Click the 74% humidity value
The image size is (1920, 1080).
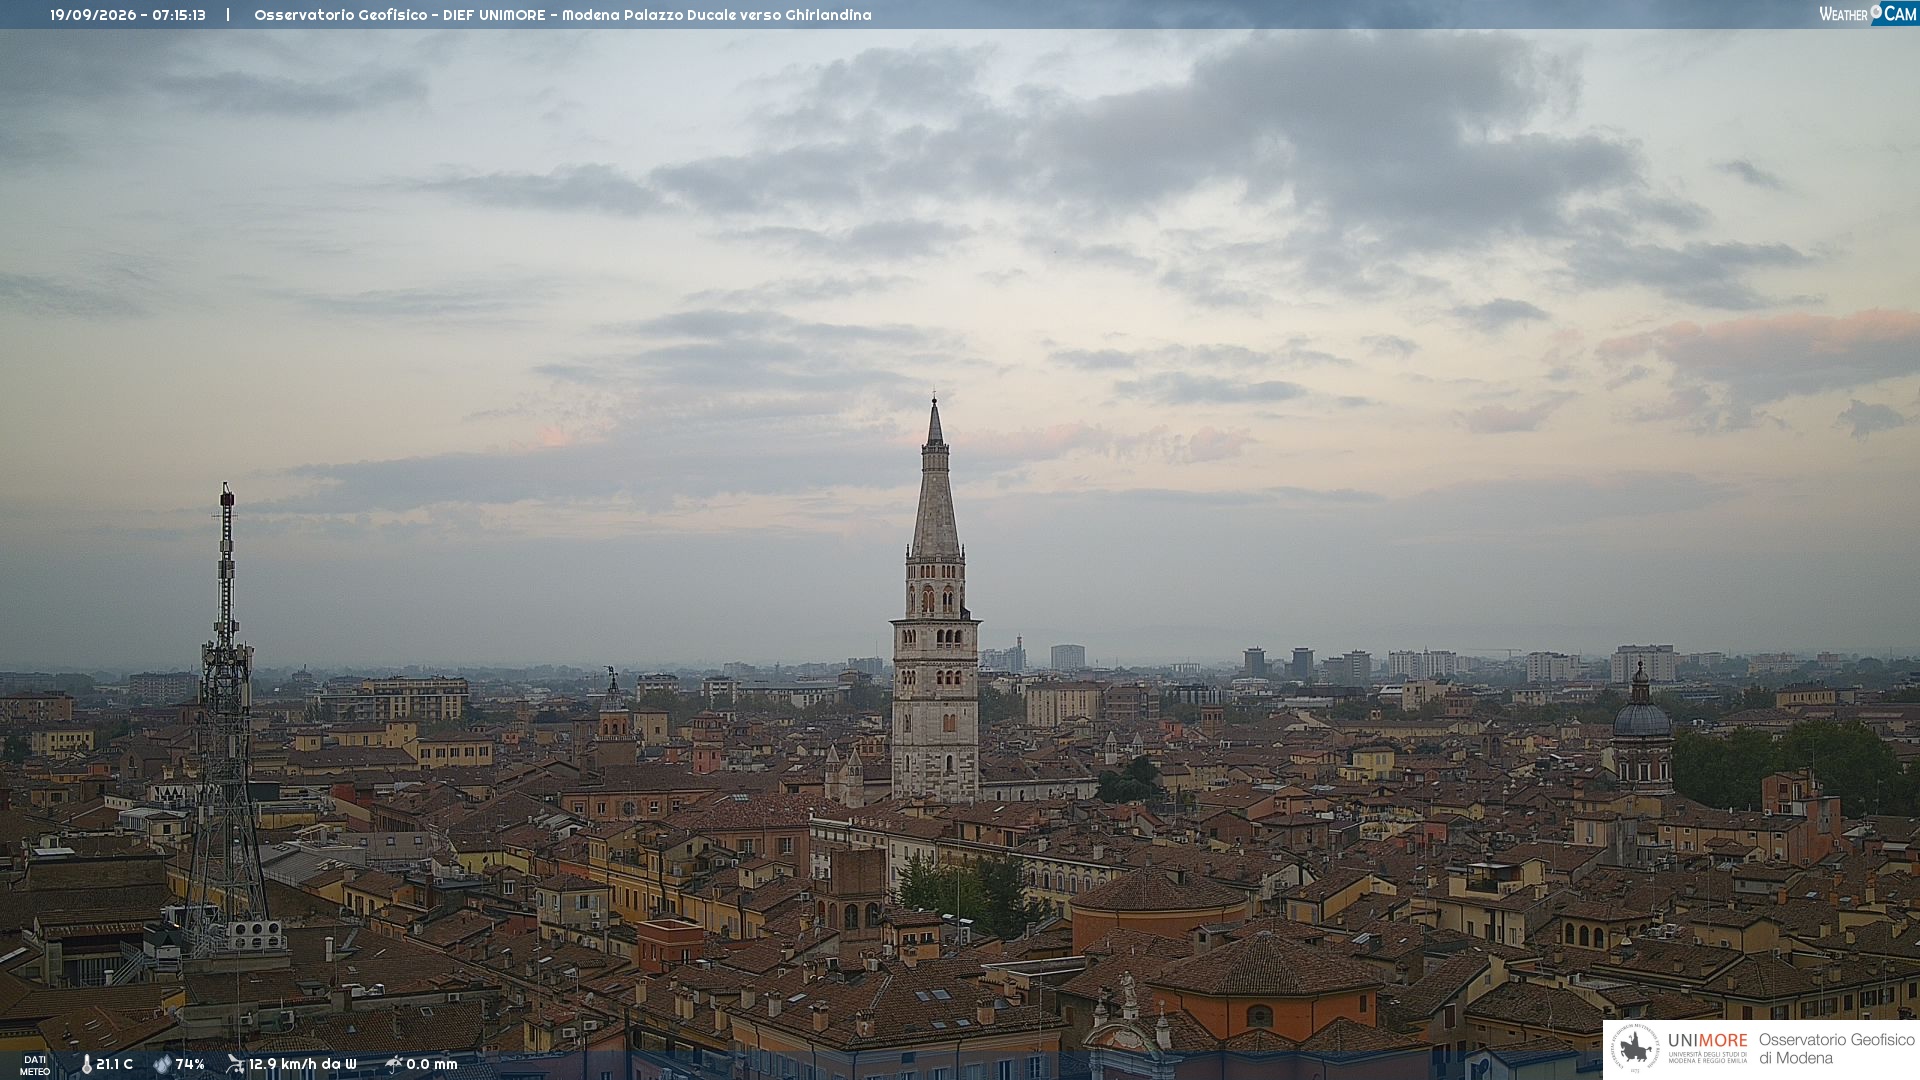click(x=190, y=1064)
